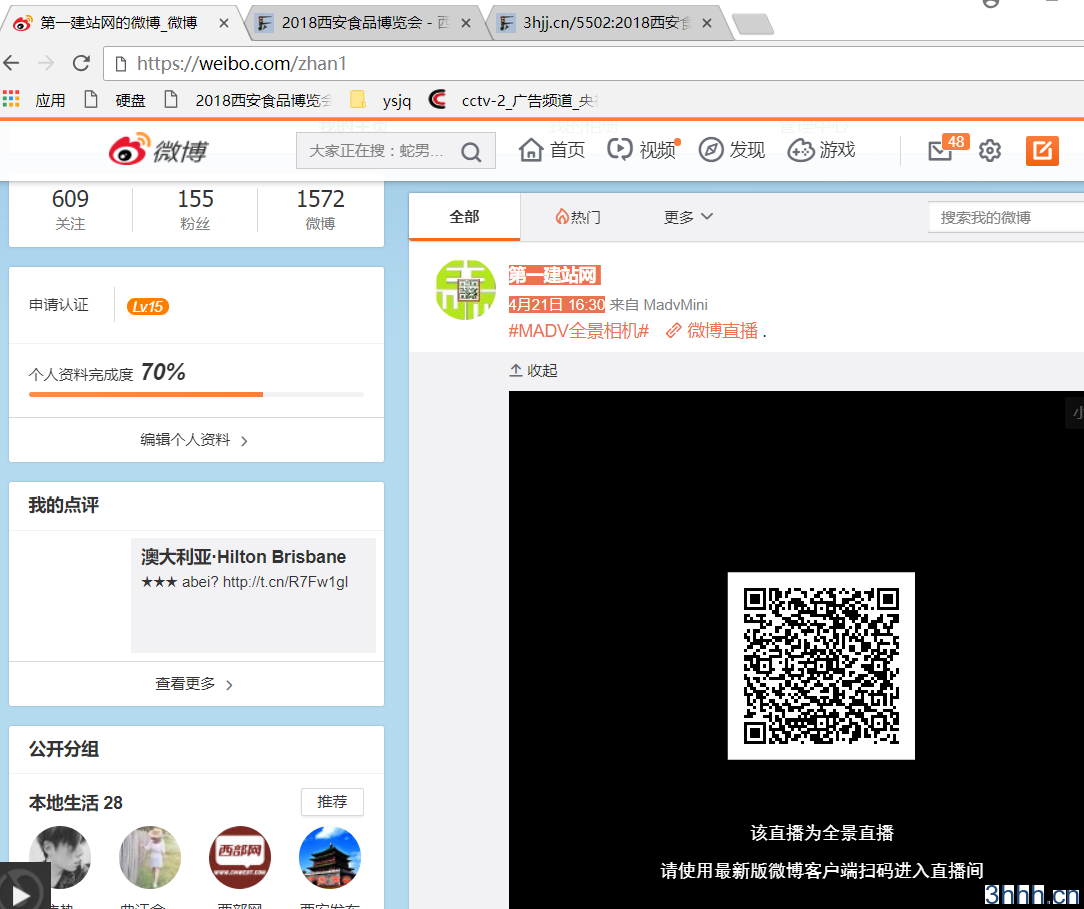Viewport: 1084px width, 909px height.
Task: Expand the 更多 dropdown filter
Action: point(688,217)
